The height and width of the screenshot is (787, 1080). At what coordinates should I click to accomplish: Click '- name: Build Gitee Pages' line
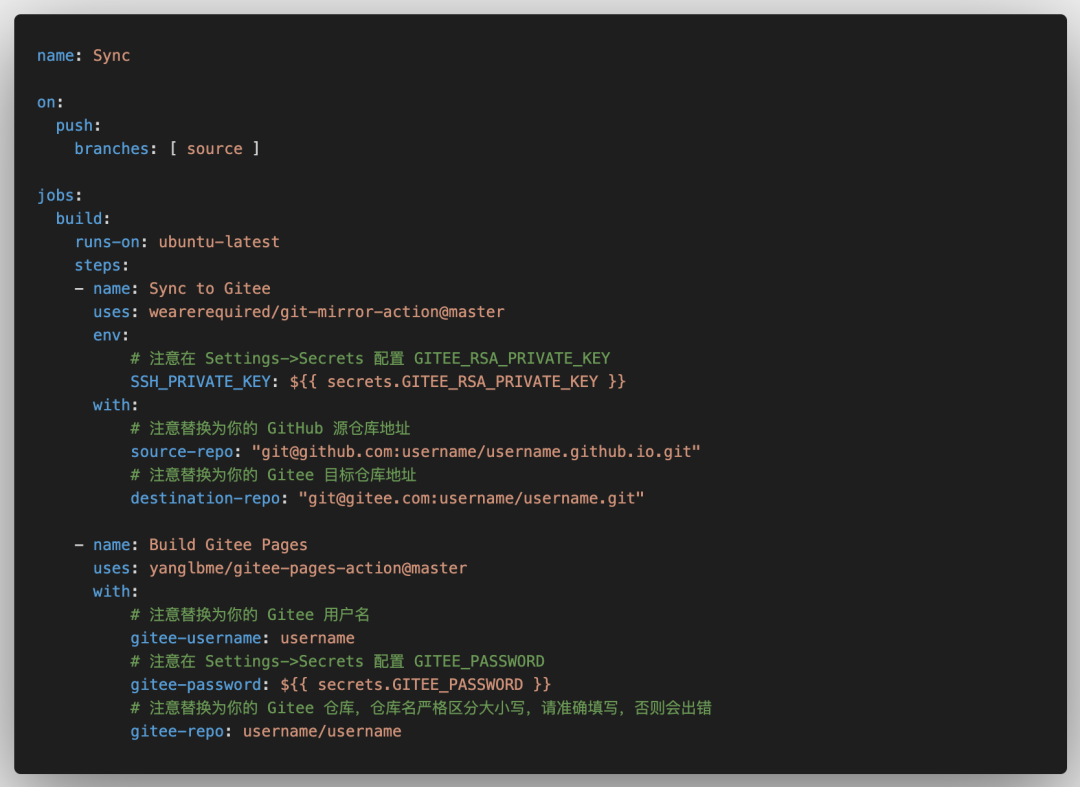[x=191, y=545]
